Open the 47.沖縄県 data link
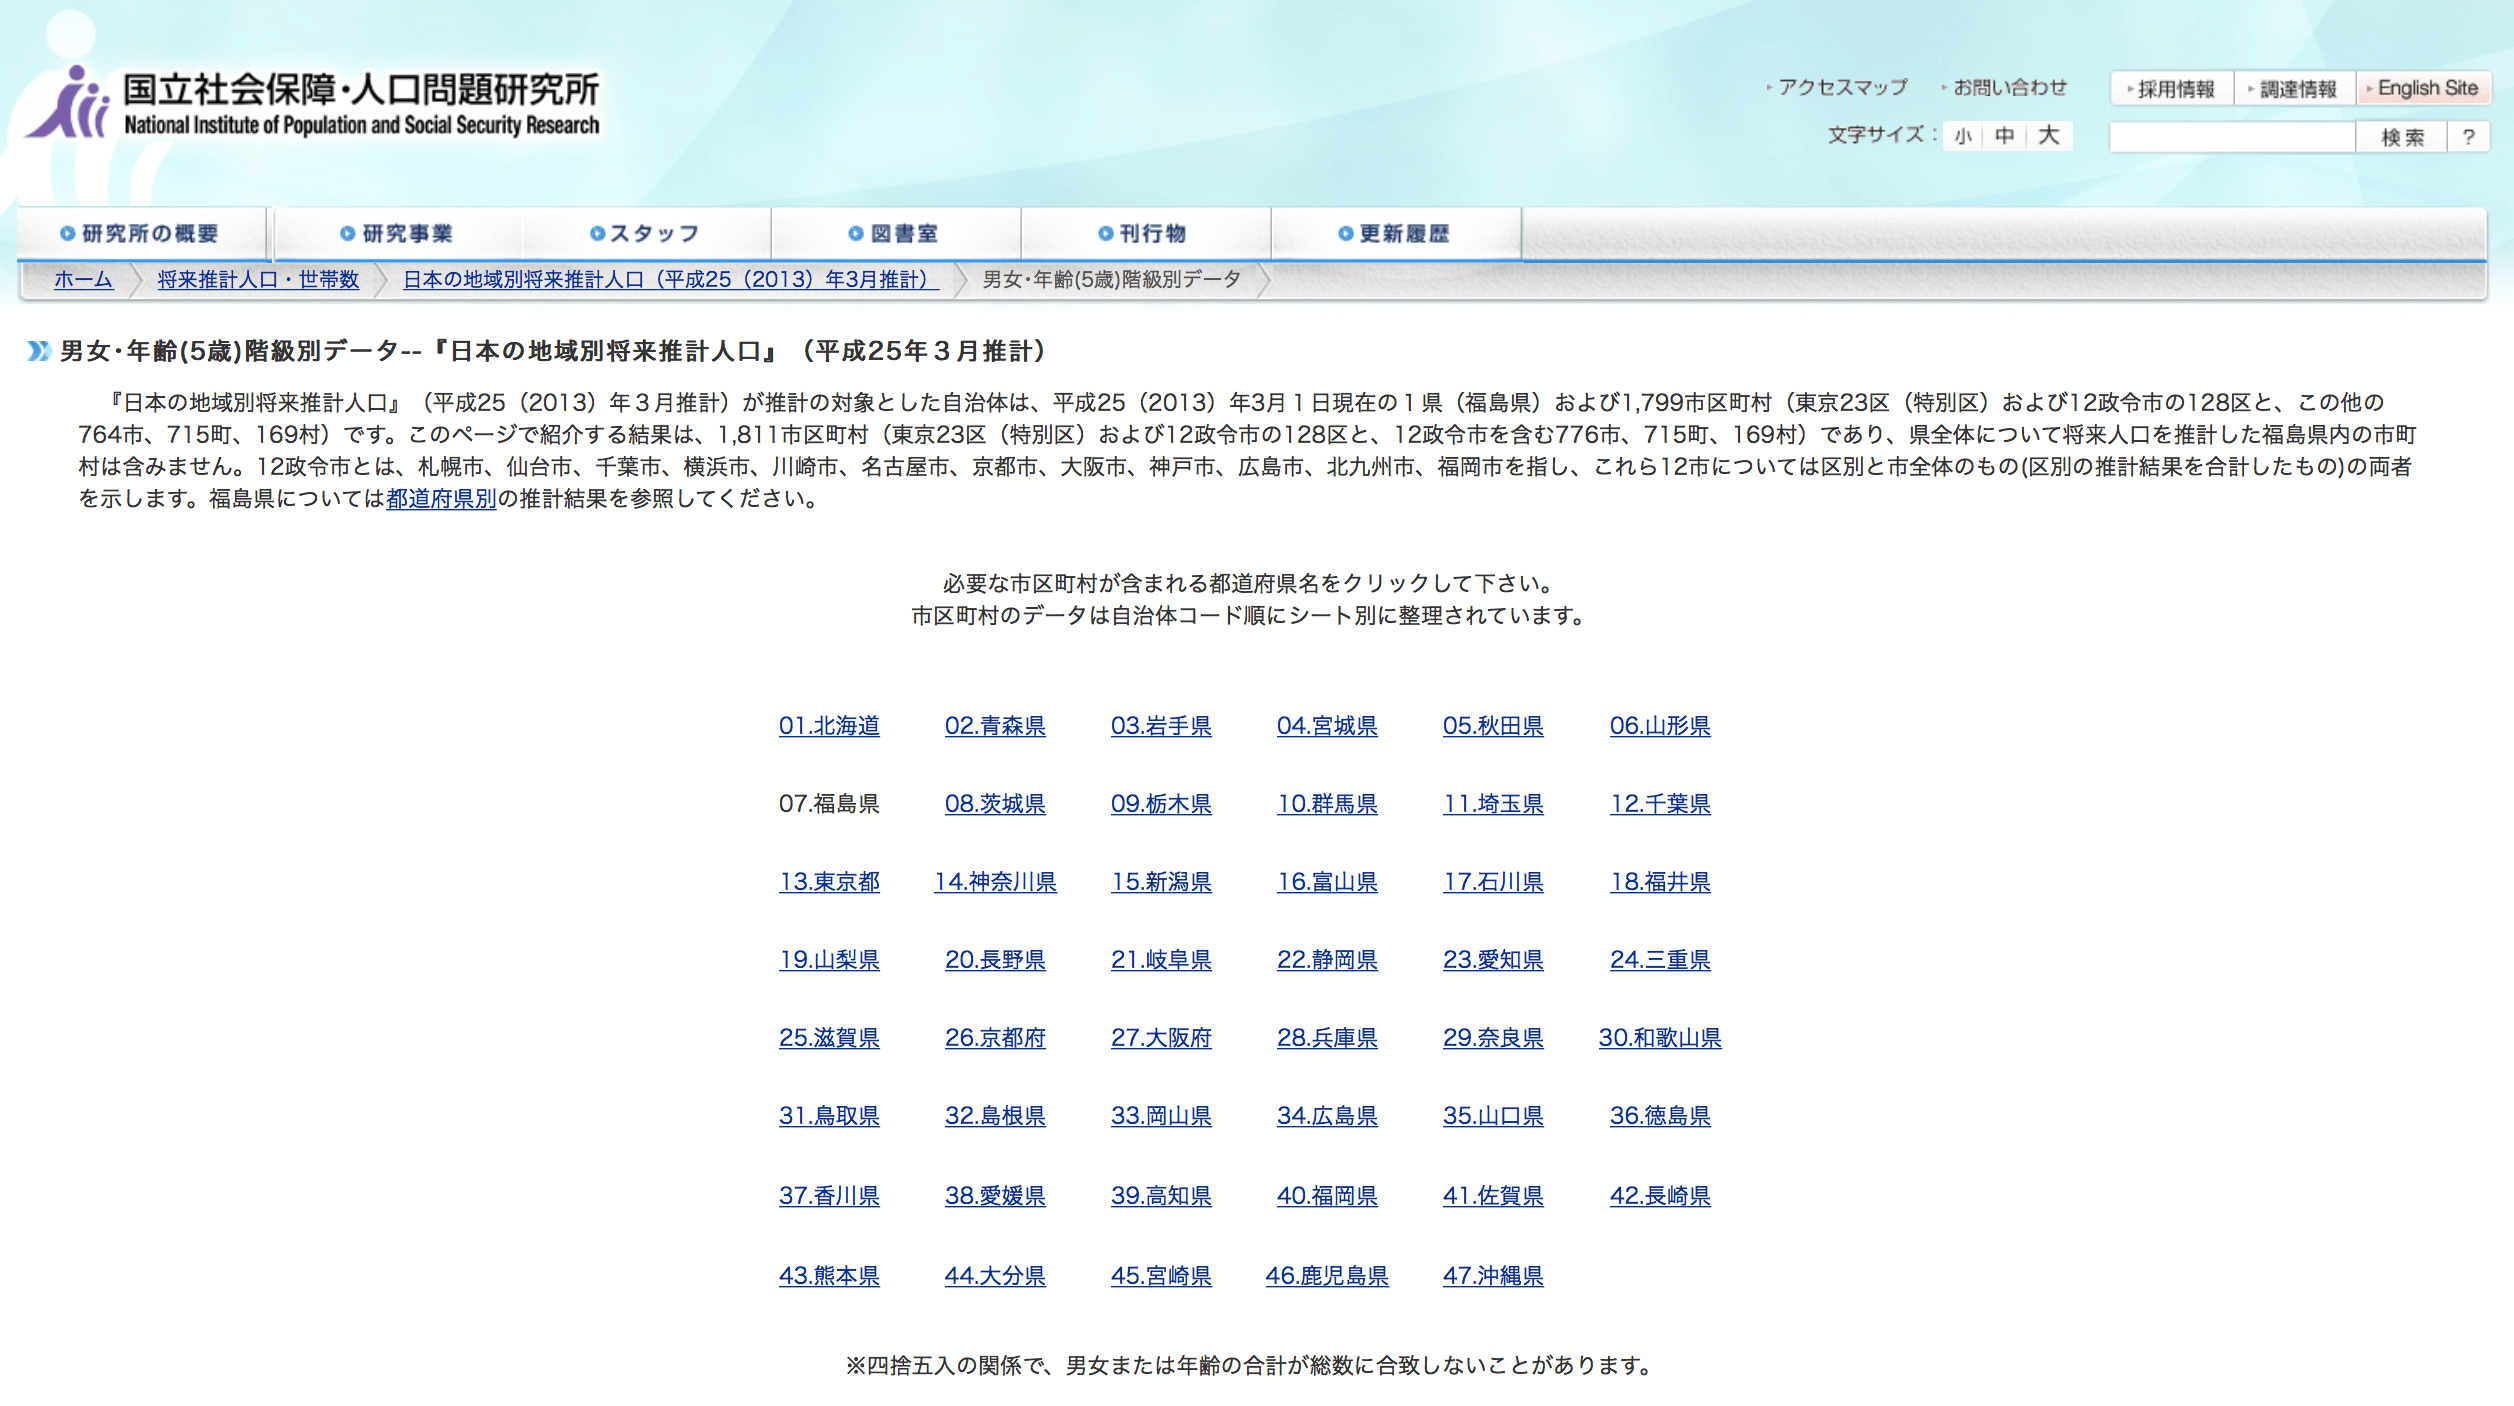Viewport: 2514px width, 1406px height. [1492, 1276]
